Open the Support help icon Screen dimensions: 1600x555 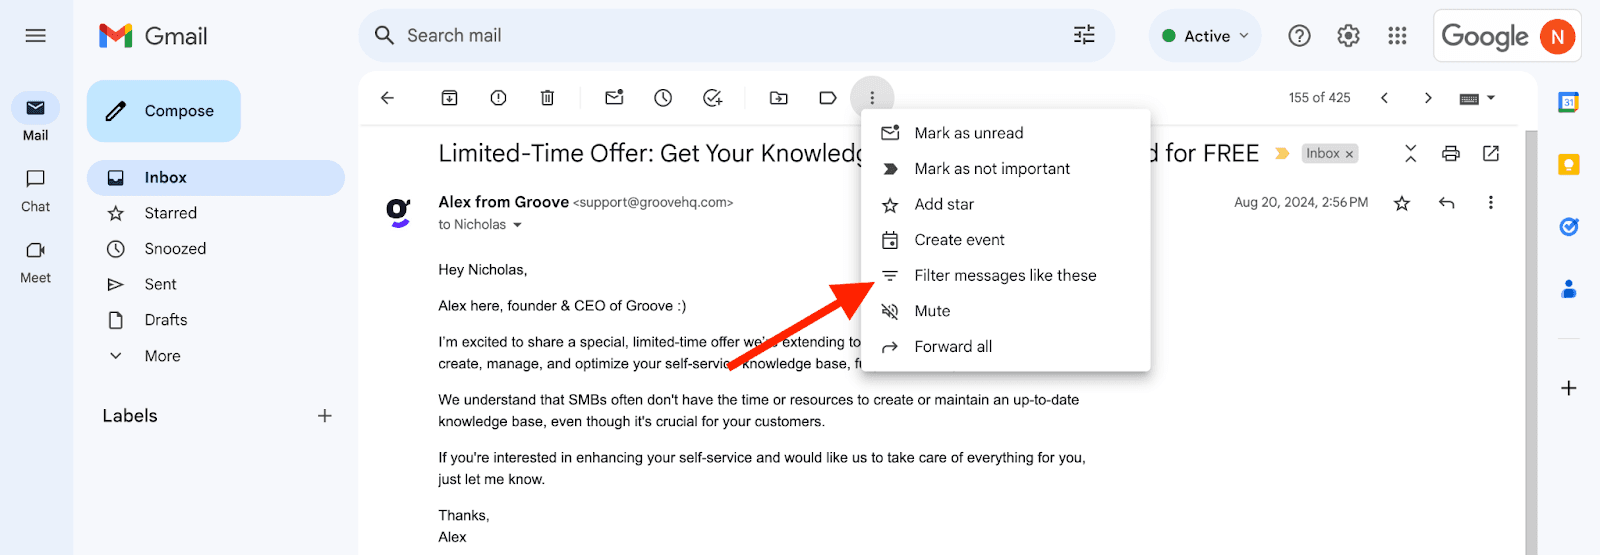click(1299, 36)
